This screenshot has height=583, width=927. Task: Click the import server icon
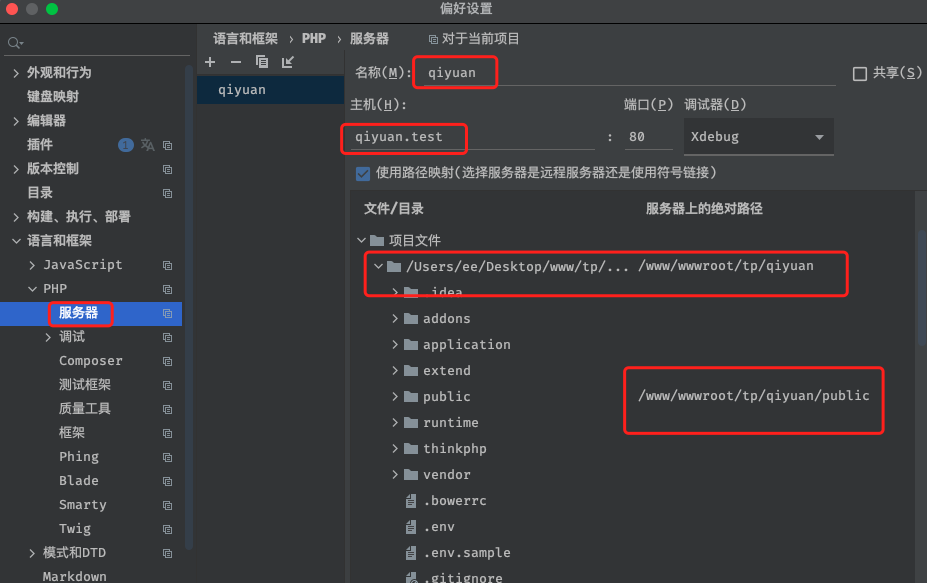288,62
